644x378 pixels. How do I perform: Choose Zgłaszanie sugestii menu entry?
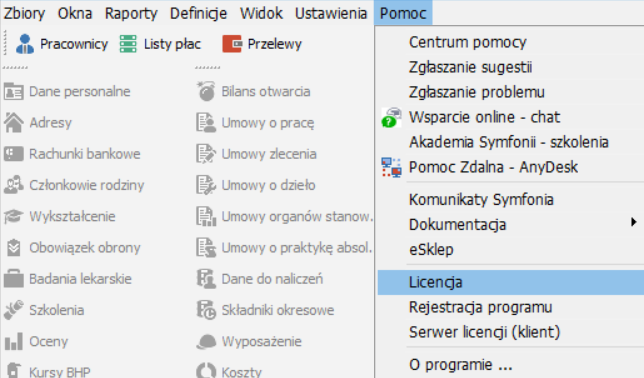pyautogui.click(x=470, y=67)
